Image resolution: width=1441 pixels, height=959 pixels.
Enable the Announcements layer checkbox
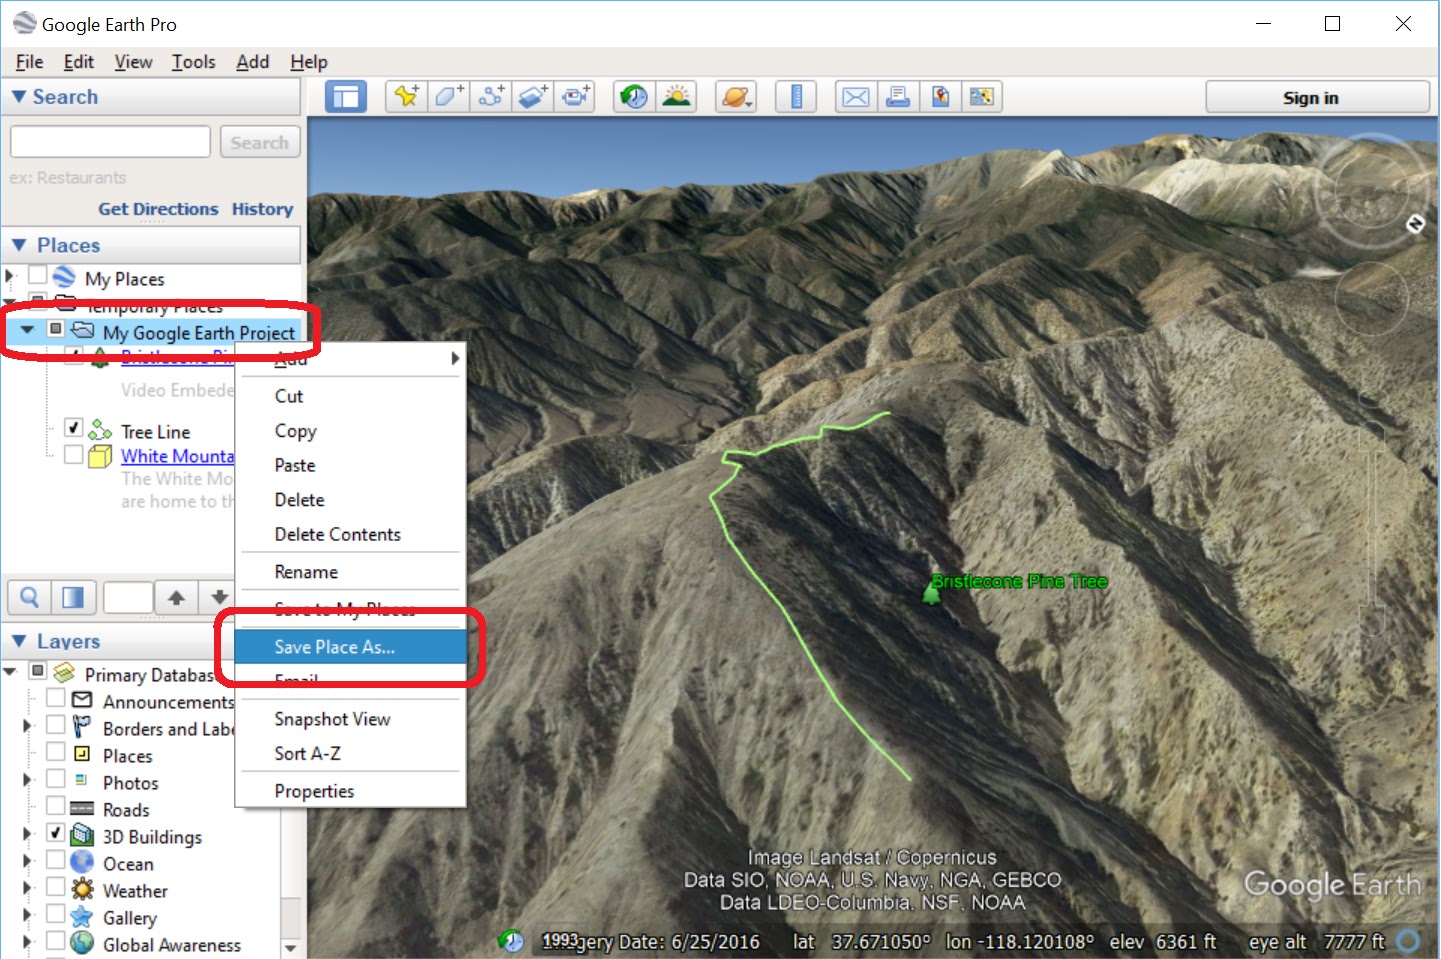click(56, 697)
